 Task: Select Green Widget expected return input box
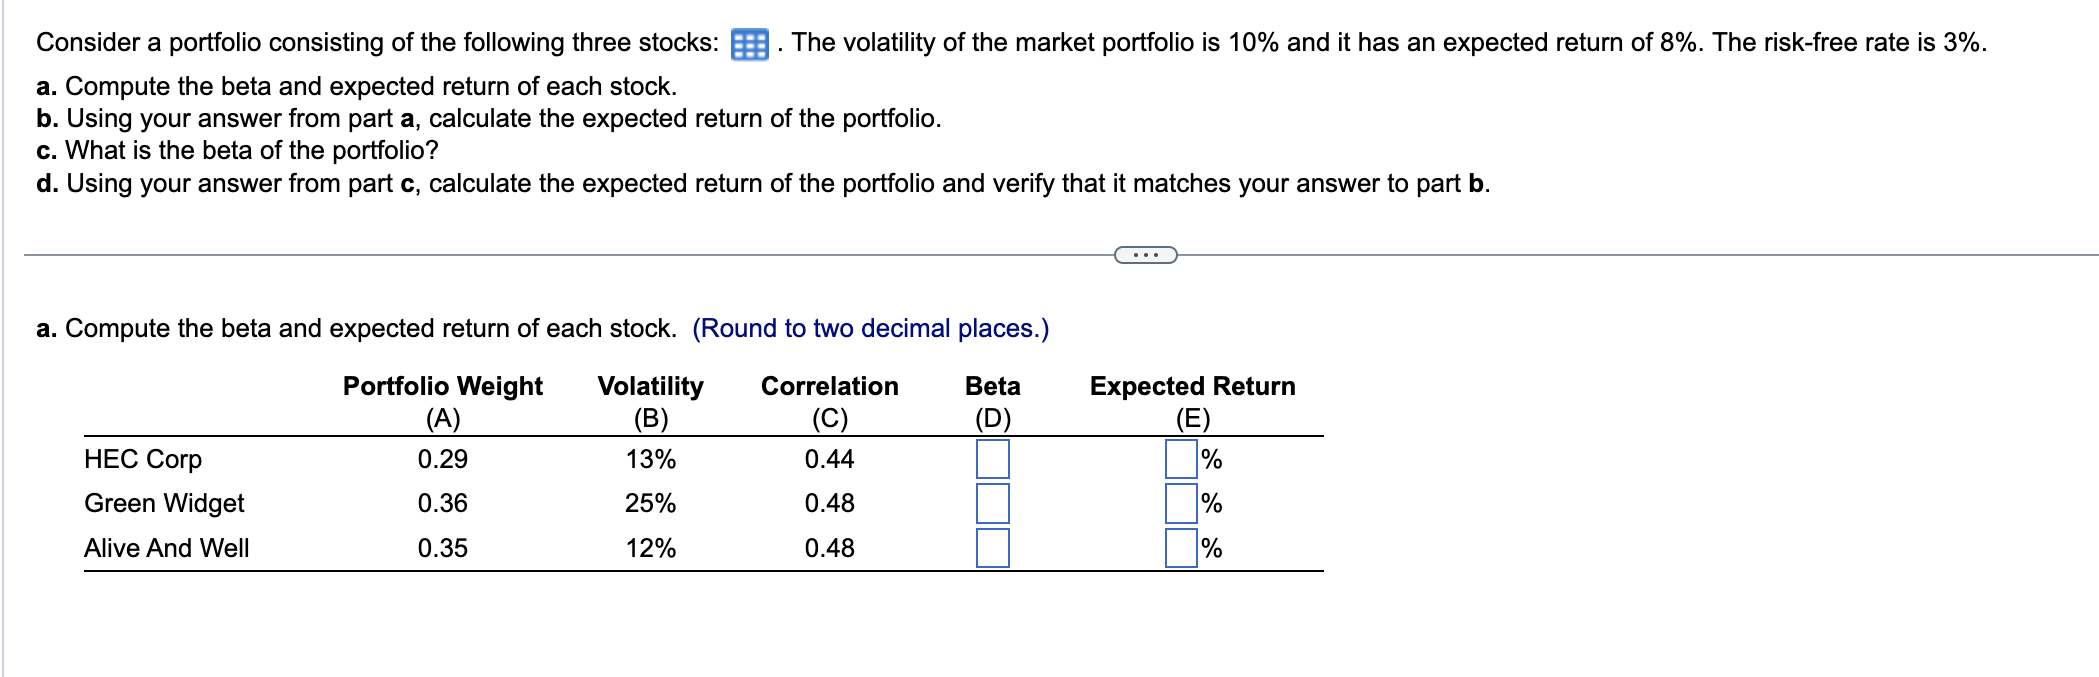click(x=1181, y=503)
